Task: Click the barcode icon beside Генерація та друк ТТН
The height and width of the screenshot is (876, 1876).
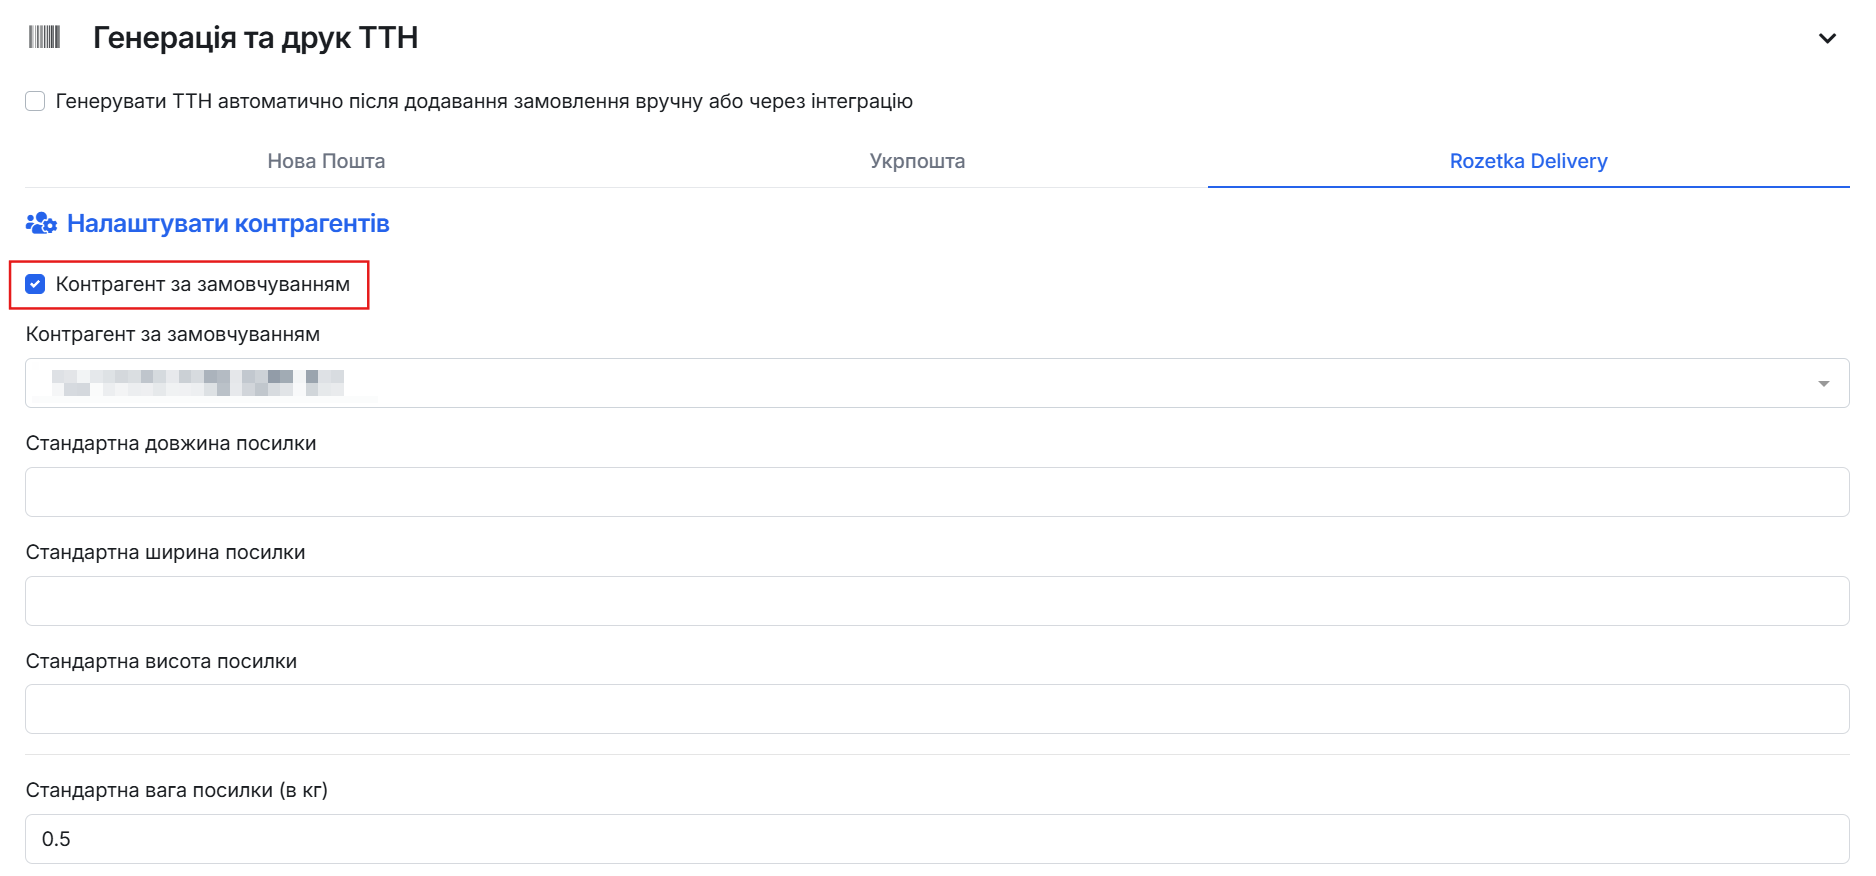Action: [44, 38]
